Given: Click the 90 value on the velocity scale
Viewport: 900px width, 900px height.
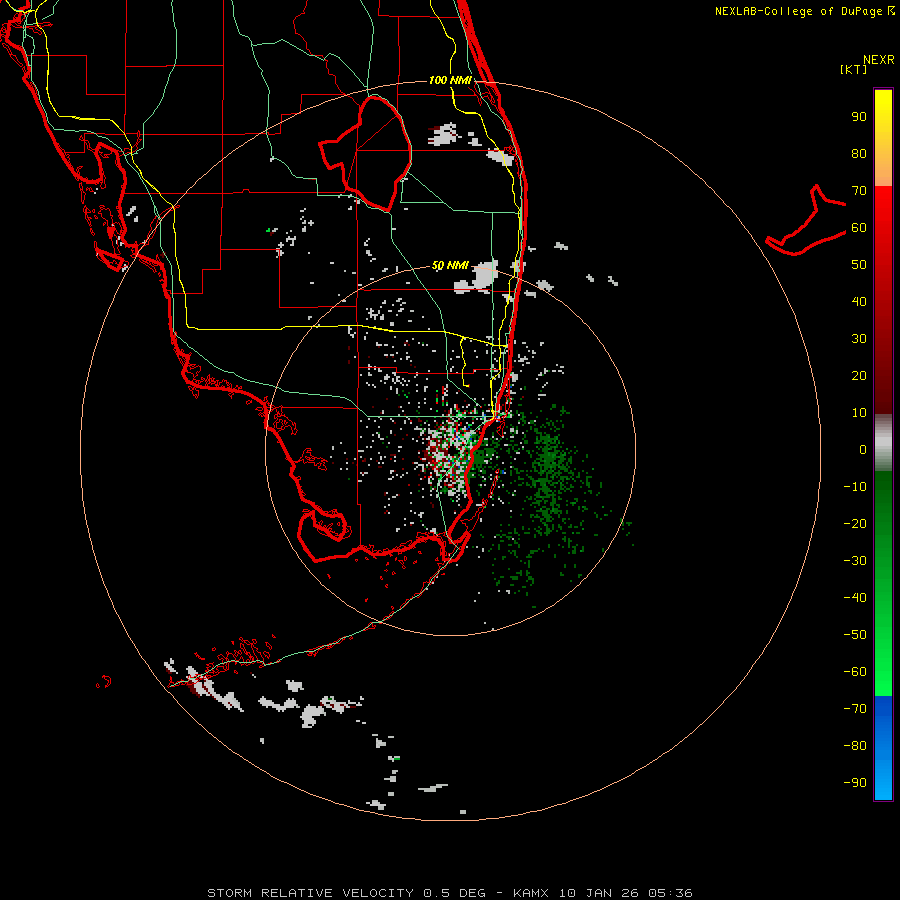Looking at the screenshot, I should [x=859, y=117].
